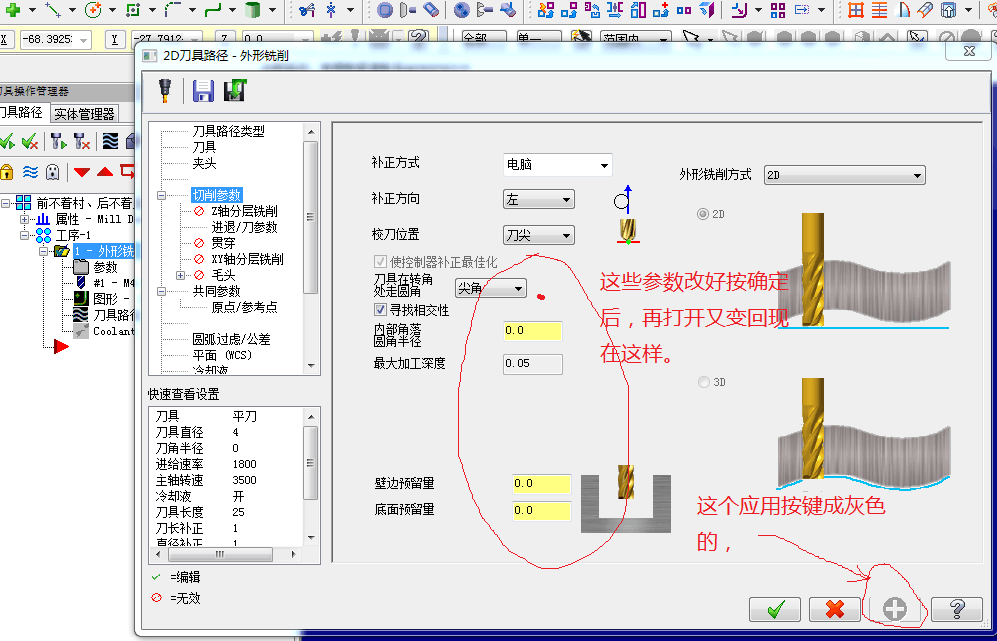Select the 3D radio button
This screenshot has width=997, height=641.
(703, 382)
